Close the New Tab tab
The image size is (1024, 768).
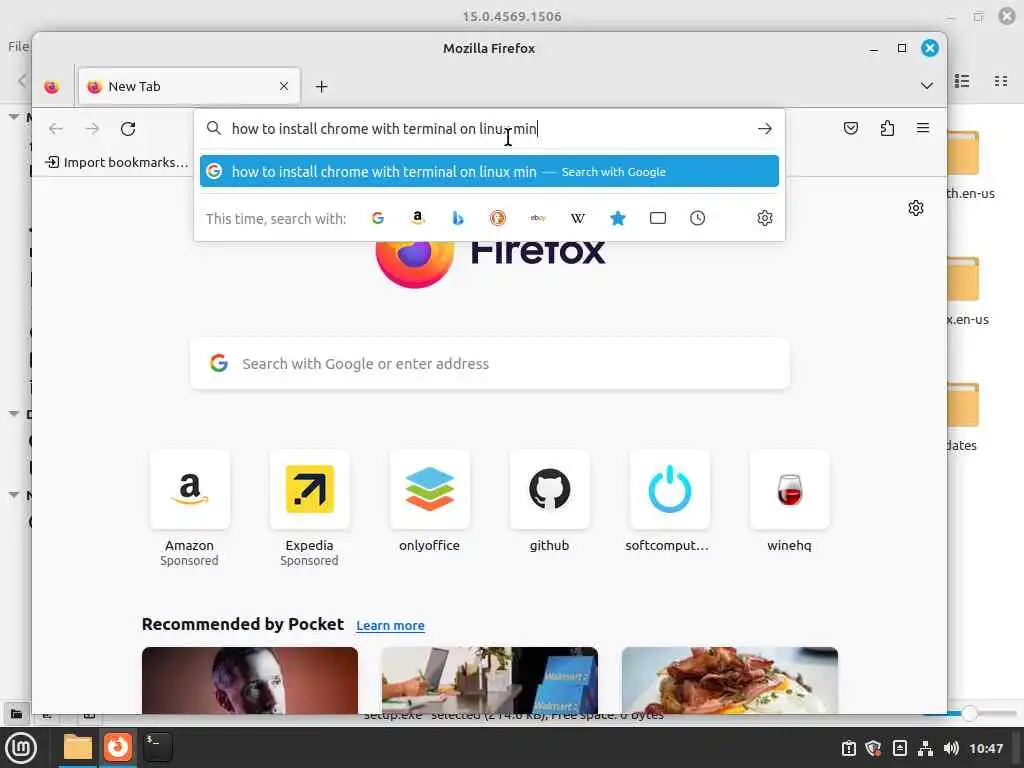coord(284,86)
